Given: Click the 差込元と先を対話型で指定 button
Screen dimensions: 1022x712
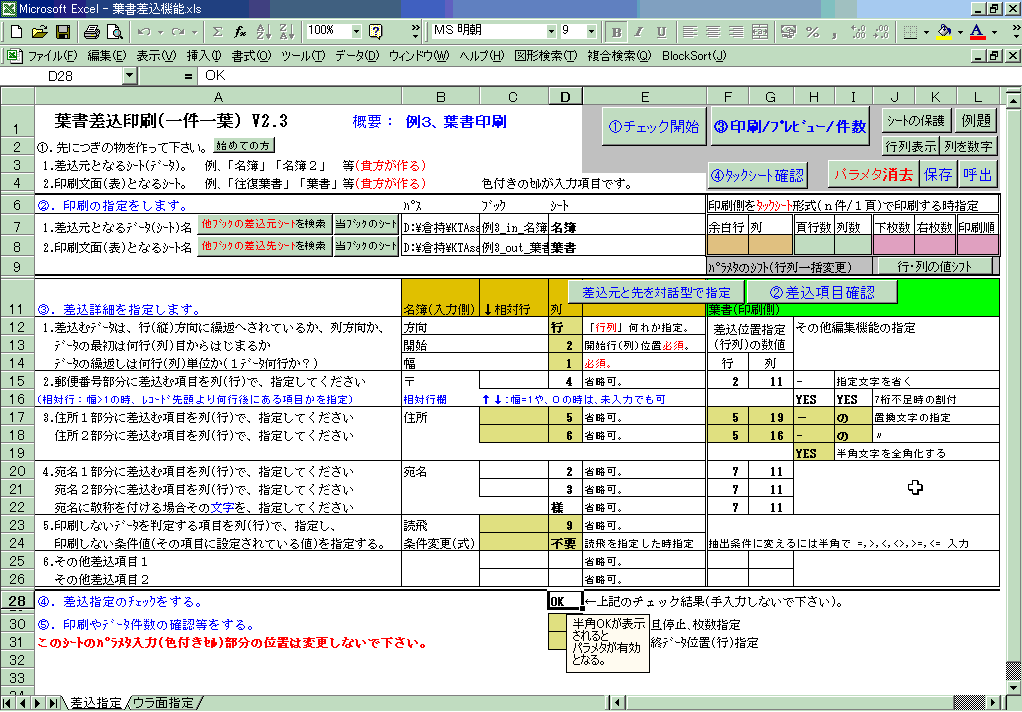Looking at the screenshot, I should (x=656, y=293).
